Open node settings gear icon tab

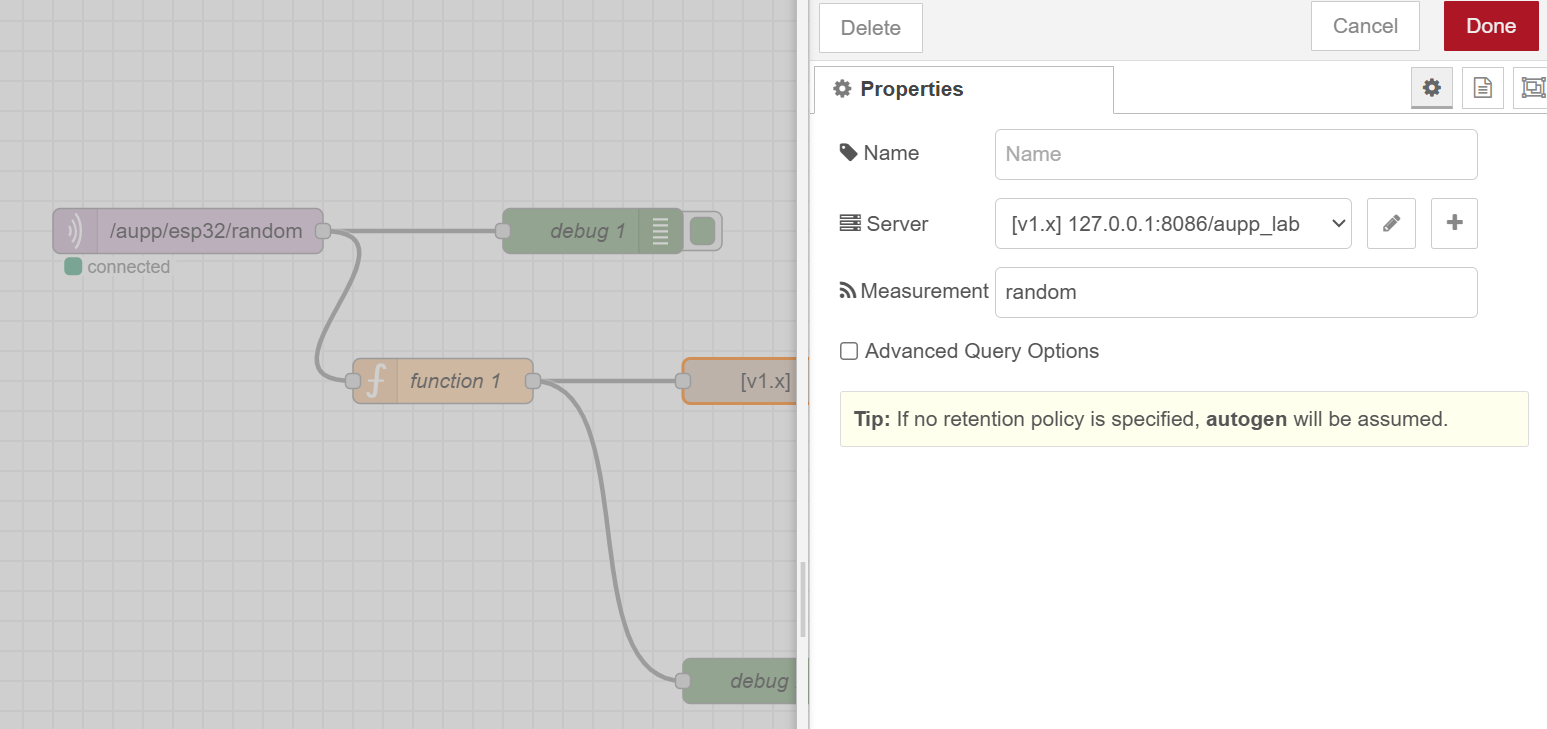coord(1431,88)
